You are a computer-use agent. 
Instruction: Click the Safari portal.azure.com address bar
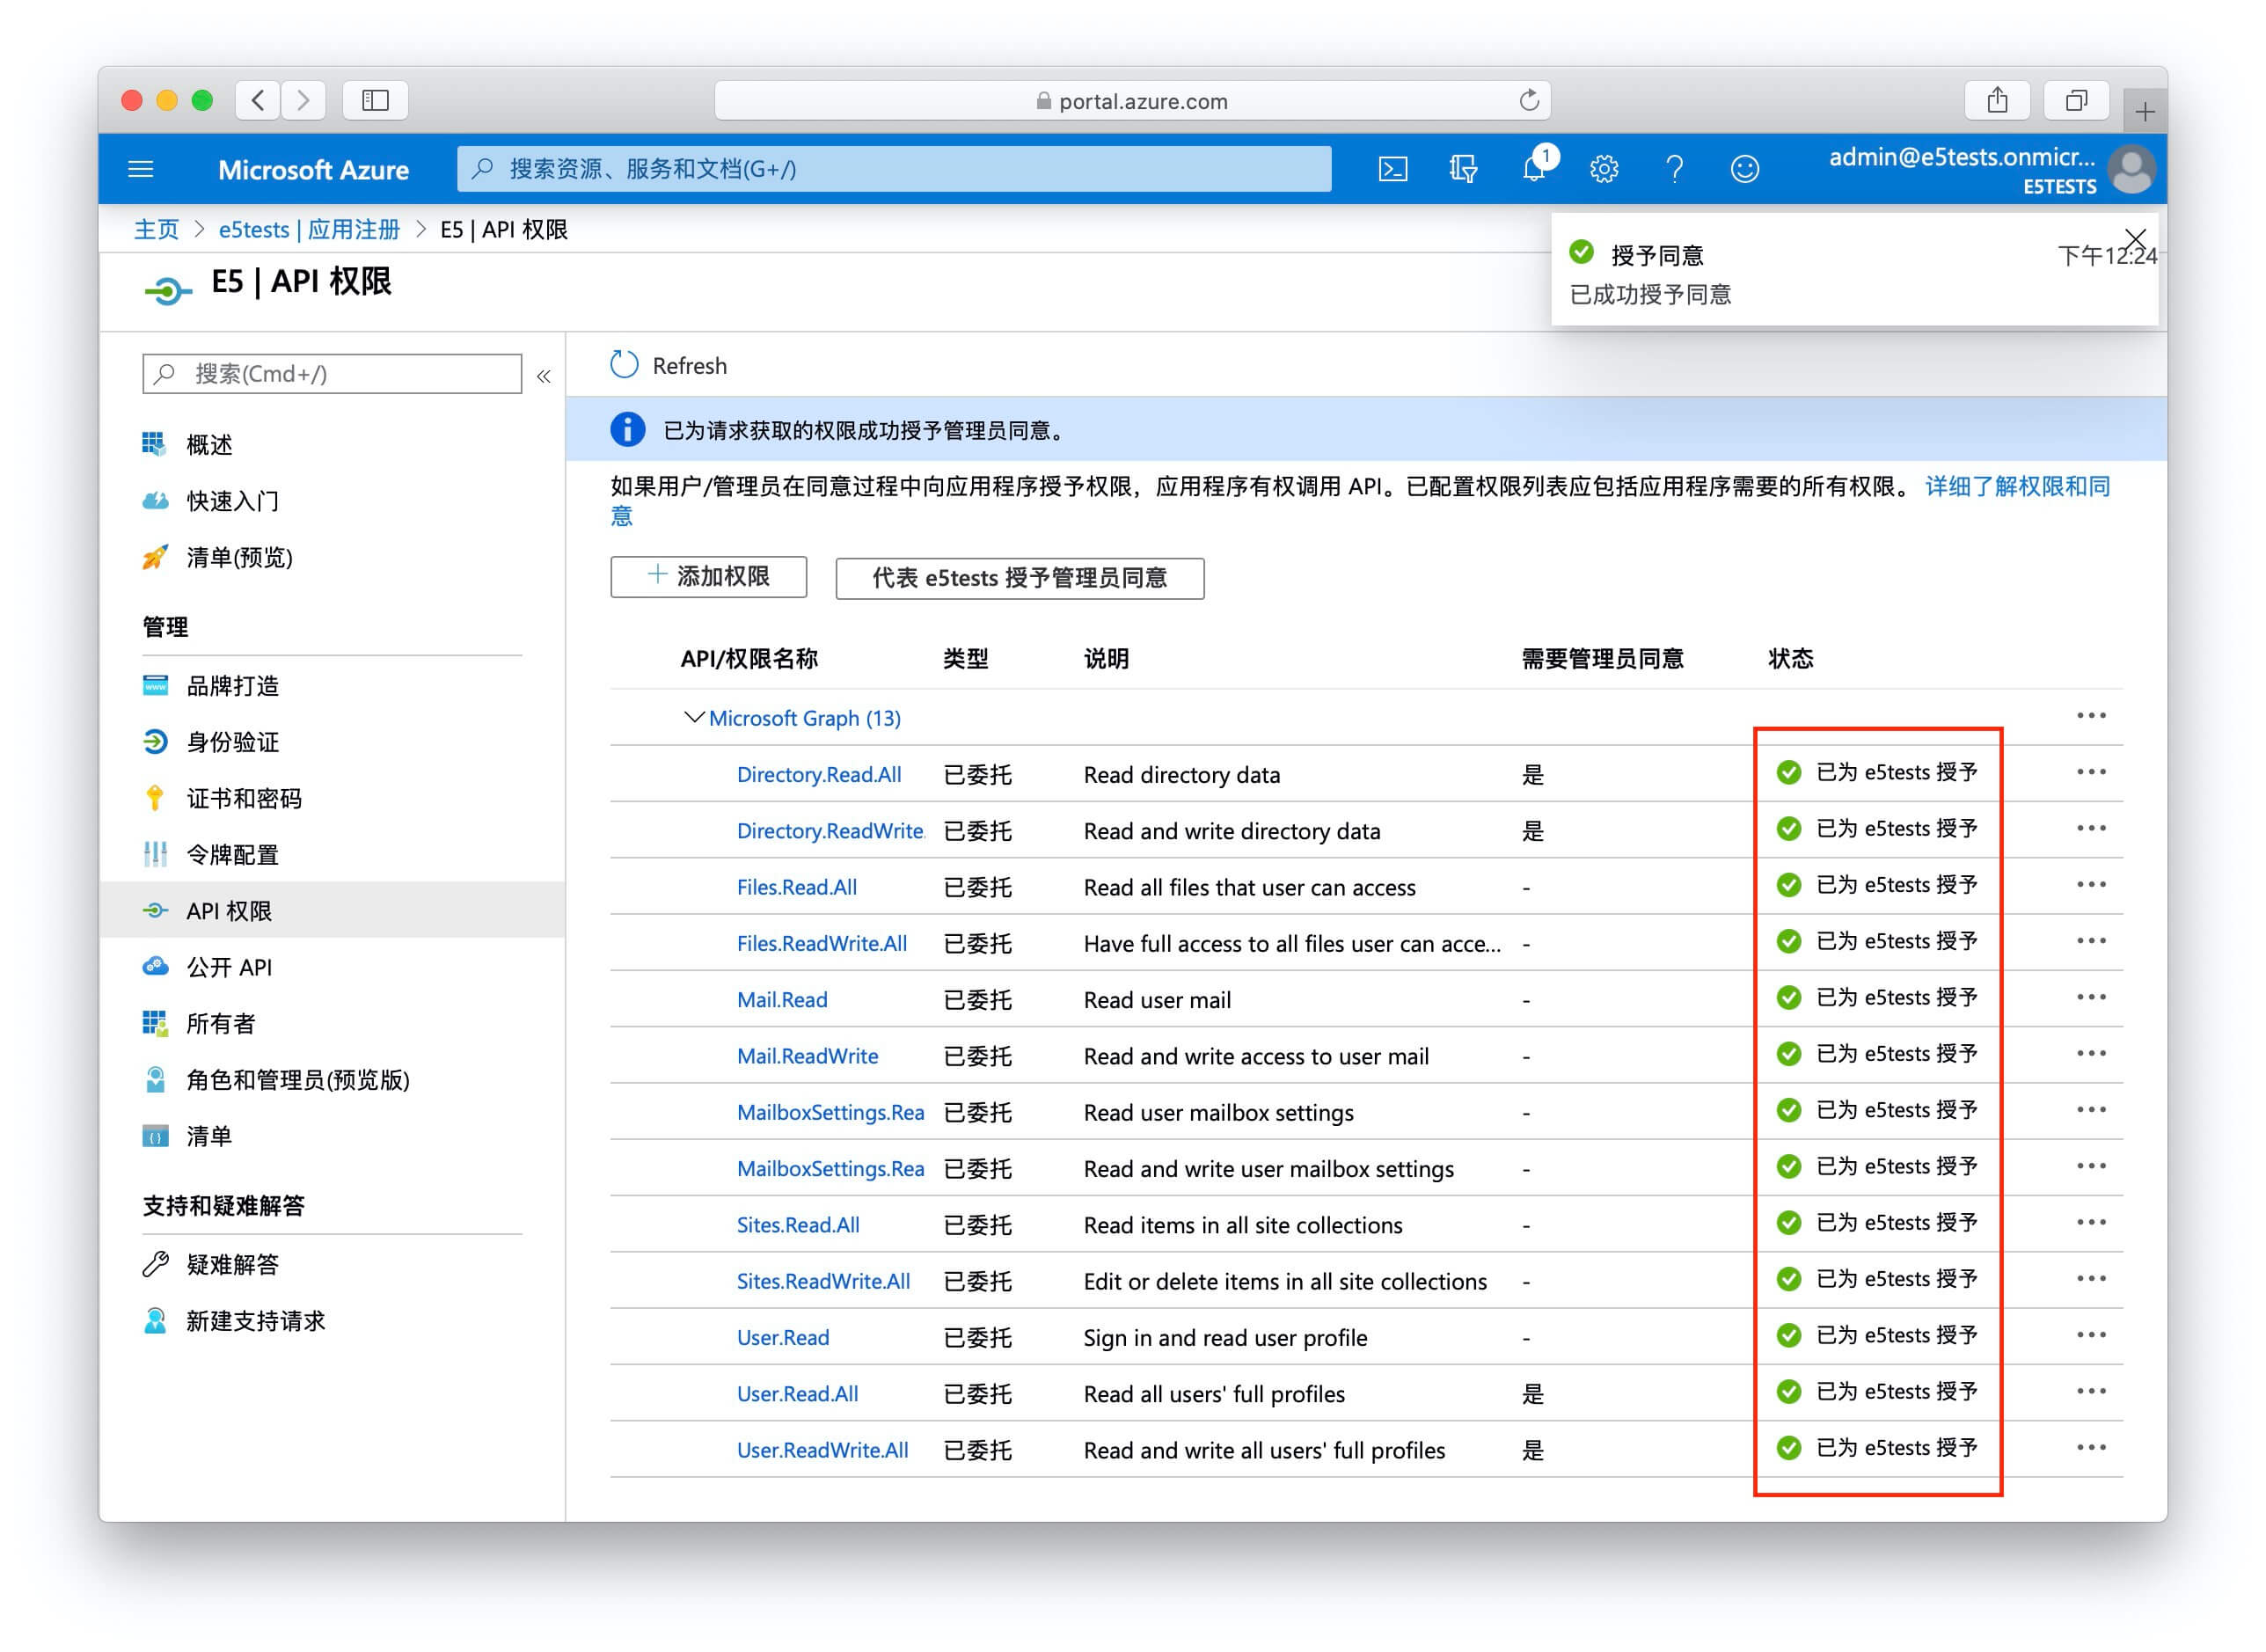tap(1132, 100)
